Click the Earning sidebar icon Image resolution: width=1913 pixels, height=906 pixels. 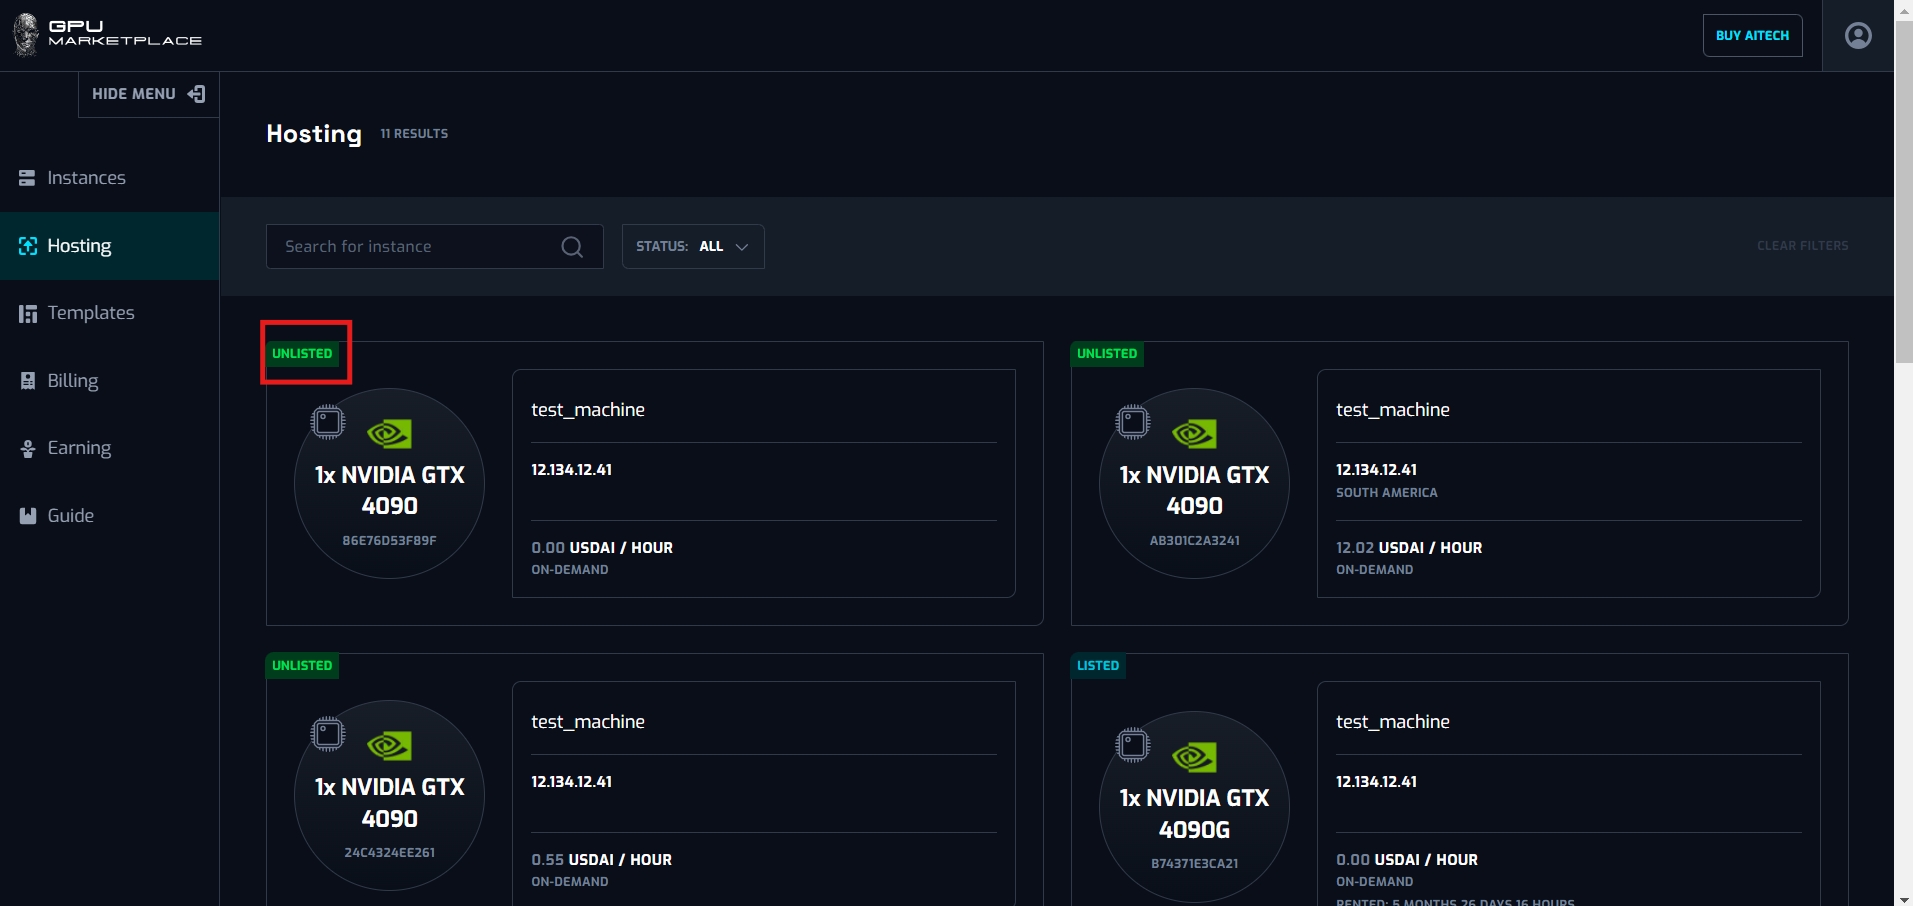click(27, 449)
